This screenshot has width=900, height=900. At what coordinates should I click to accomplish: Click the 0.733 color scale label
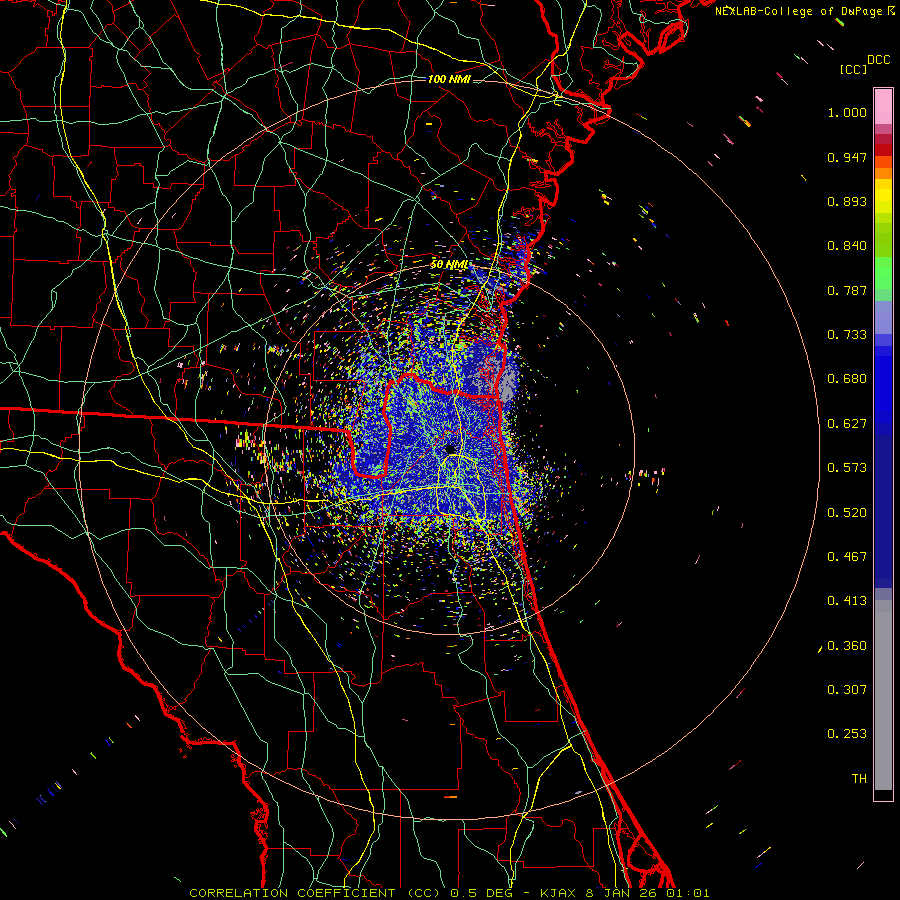coord(847,335)
